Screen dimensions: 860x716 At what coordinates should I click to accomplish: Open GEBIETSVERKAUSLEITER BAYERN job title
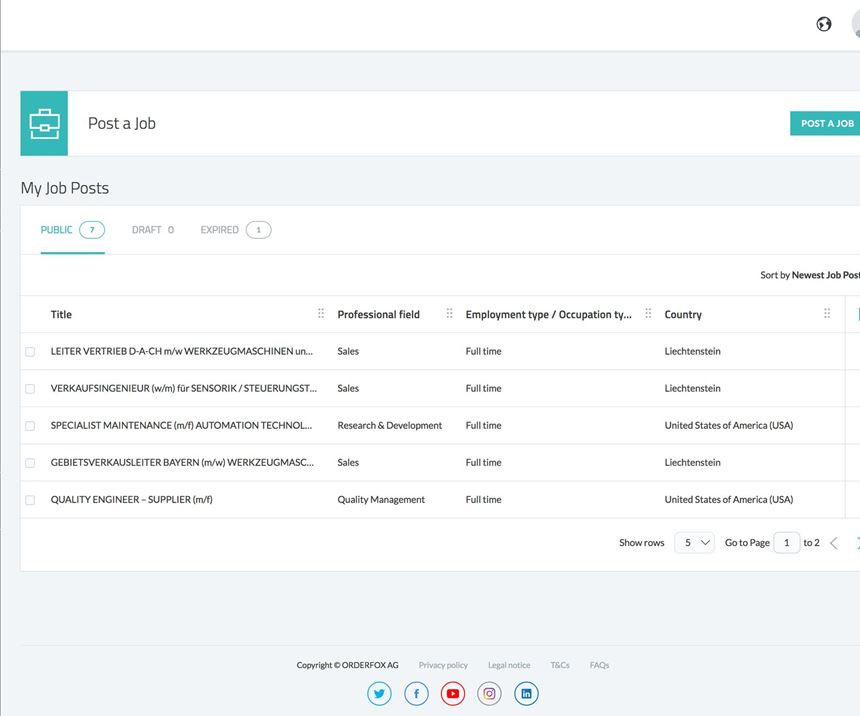click(x=182, y=463)
